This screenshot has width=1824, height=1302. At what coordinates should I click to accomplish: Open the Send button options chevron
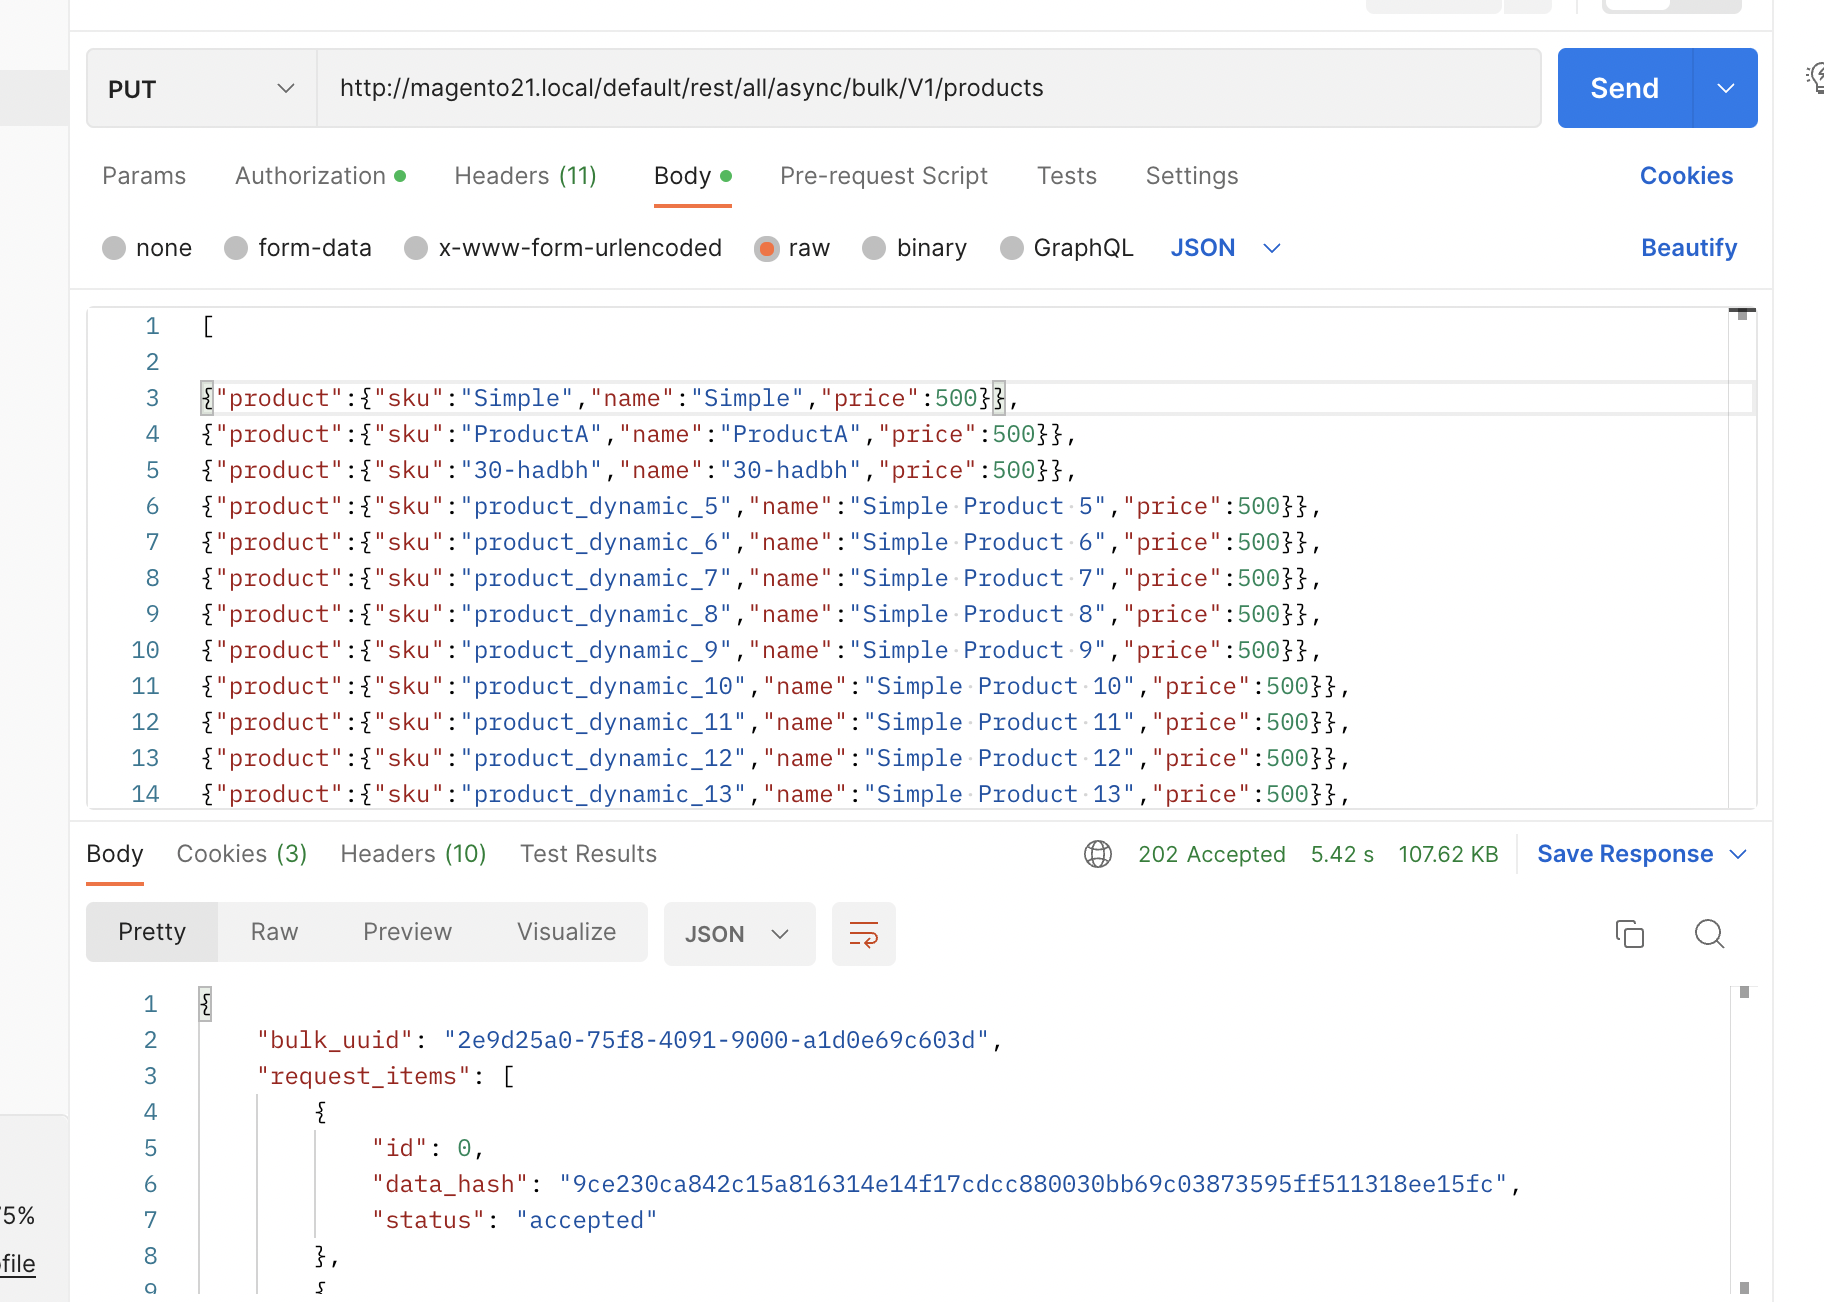(x=1724, y=88)
